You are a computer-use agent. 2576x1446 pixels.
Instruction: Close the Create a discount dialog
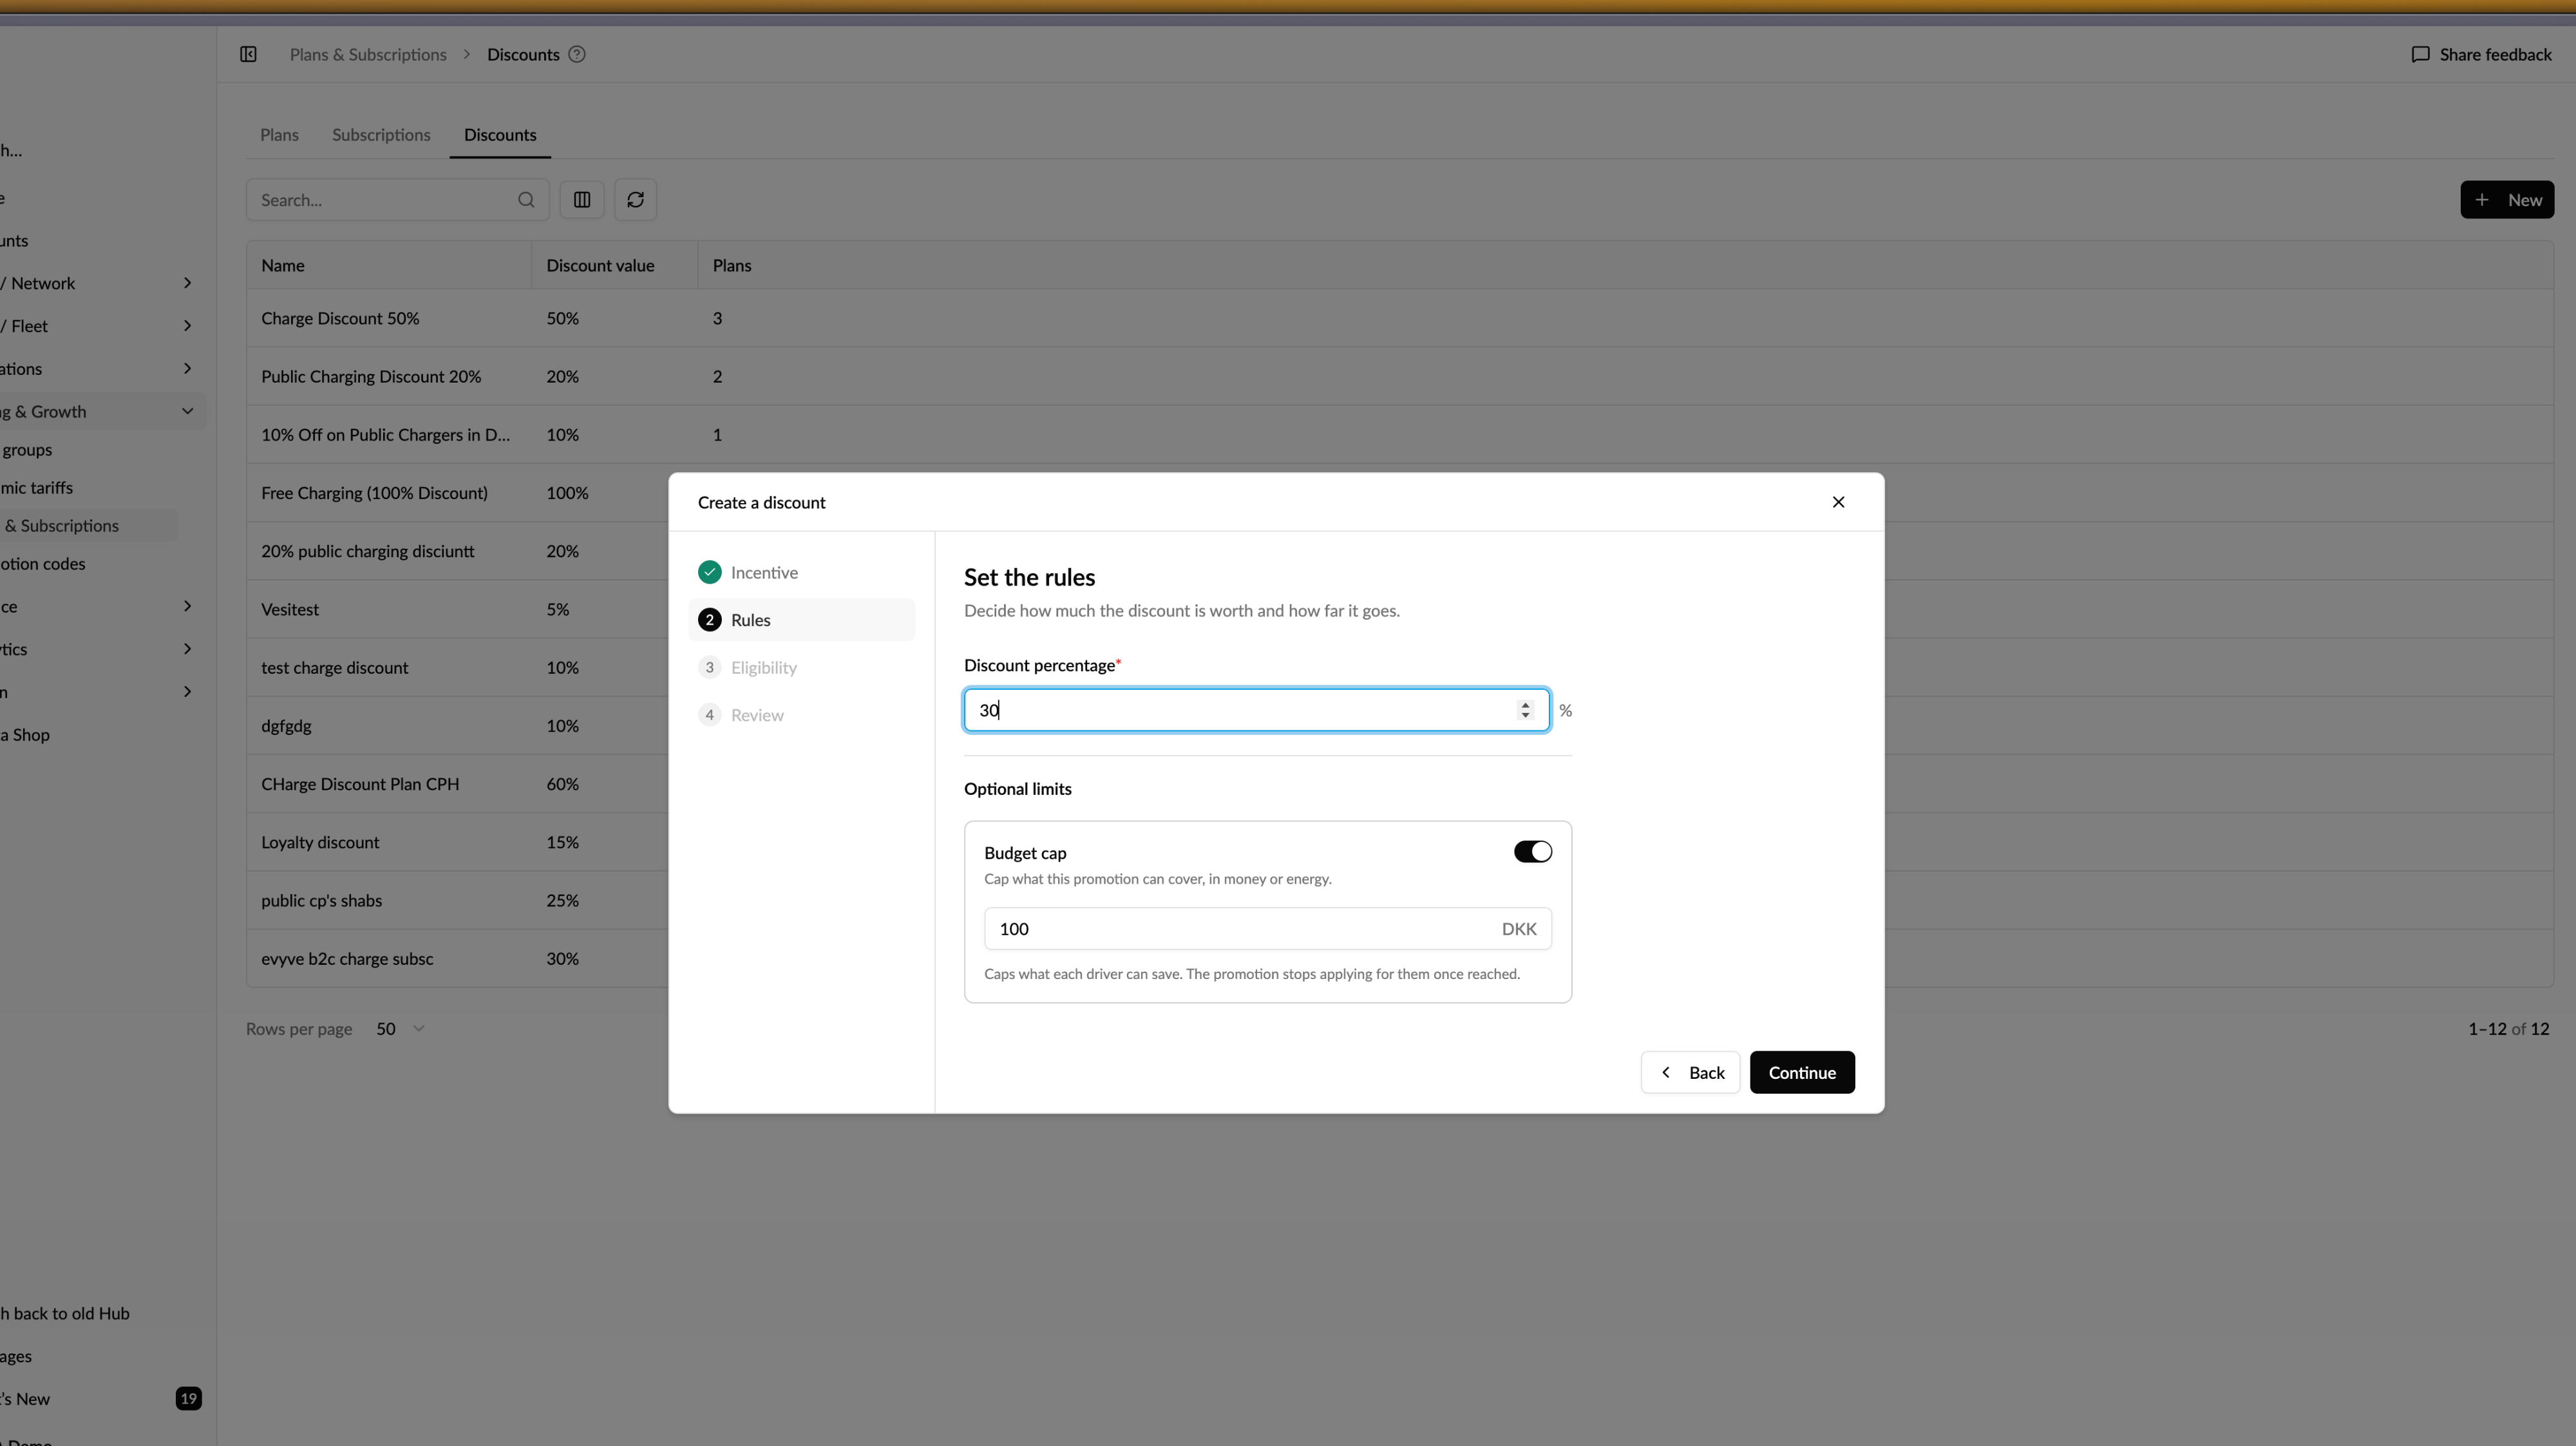(x=1838, y=502)
